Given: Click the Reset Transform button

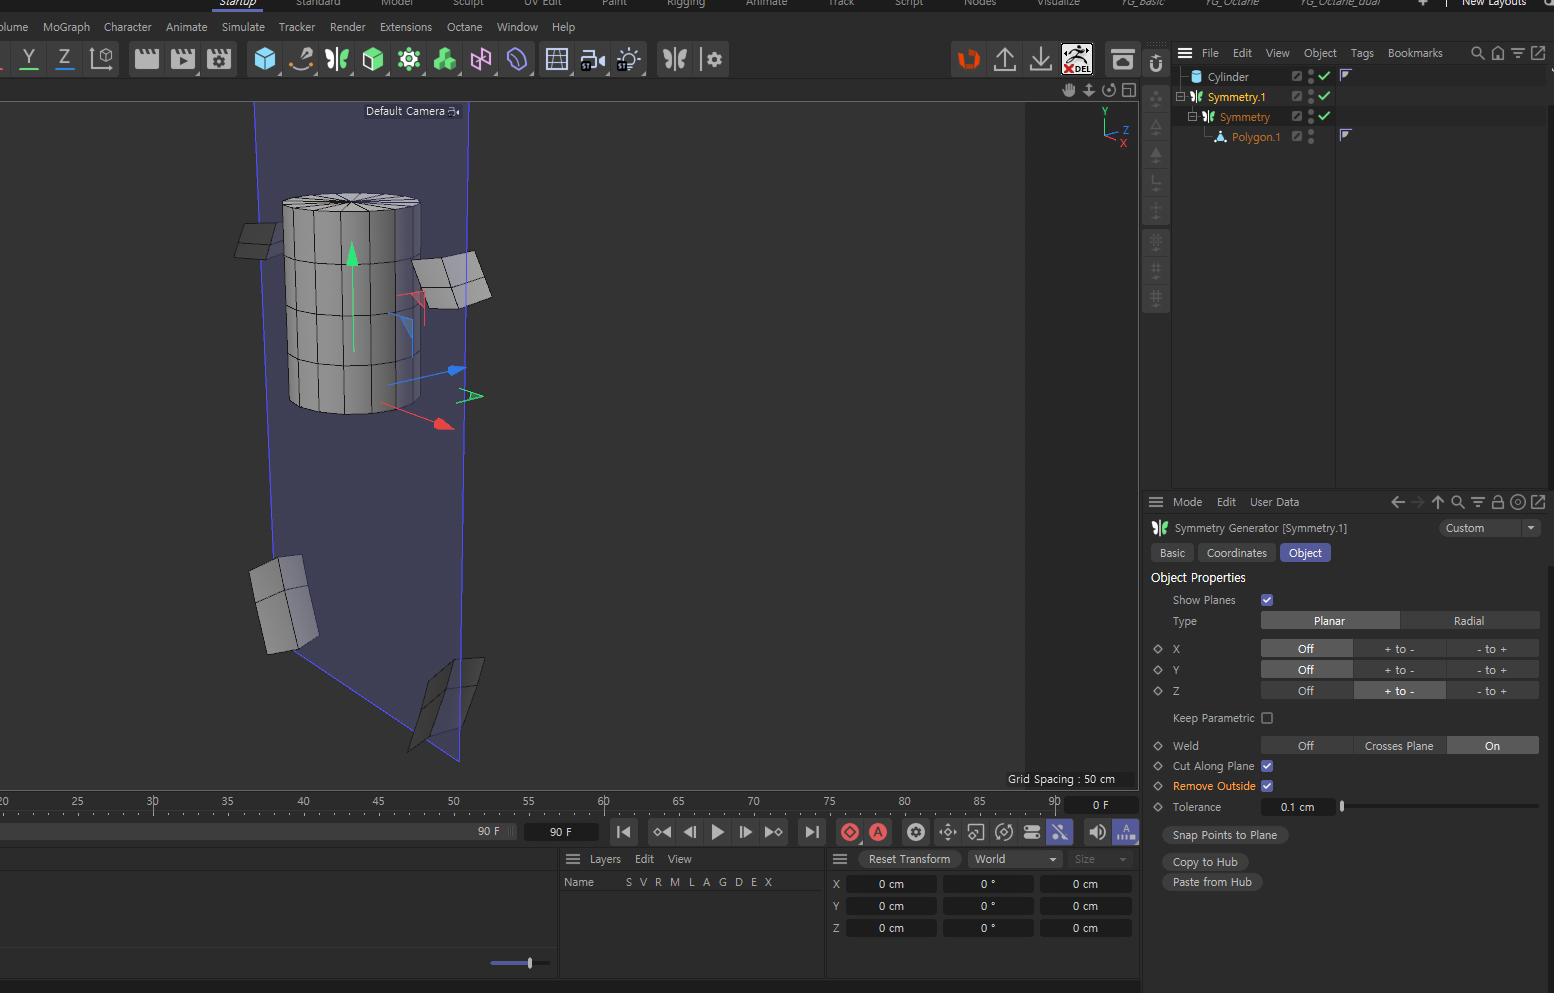Looking at the screenshot, I should 909,859.
